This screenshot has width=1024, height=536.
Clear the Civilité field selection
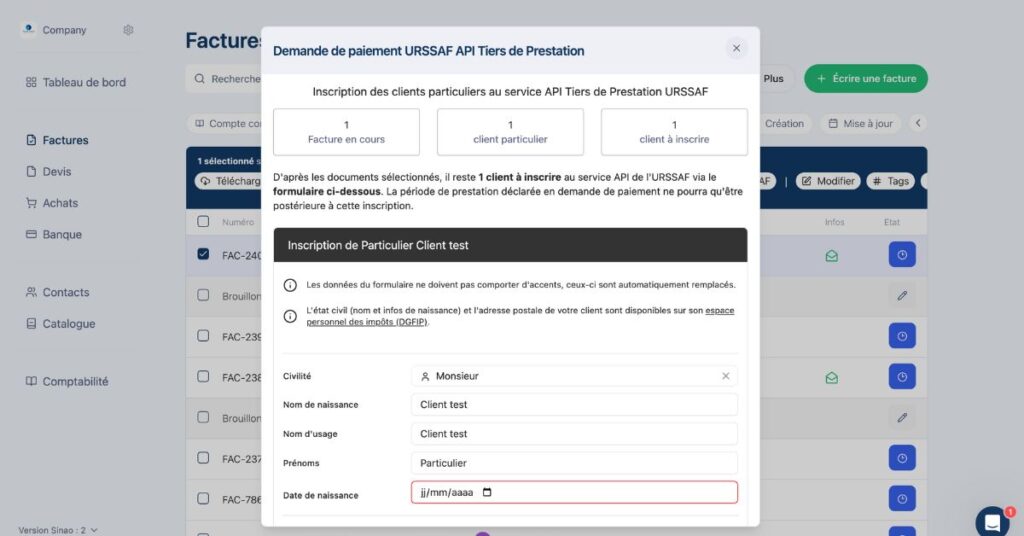pyautogui.click(x=726, y=376)
